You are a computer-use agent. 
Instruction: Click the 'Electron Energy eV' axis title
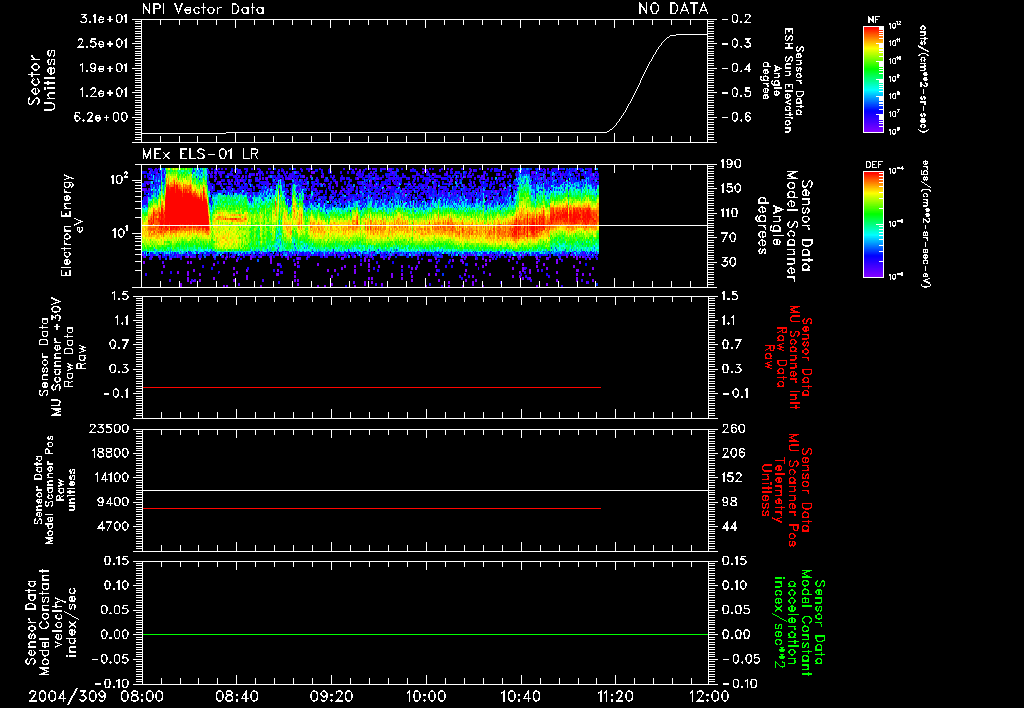click(x=71, y=225)
